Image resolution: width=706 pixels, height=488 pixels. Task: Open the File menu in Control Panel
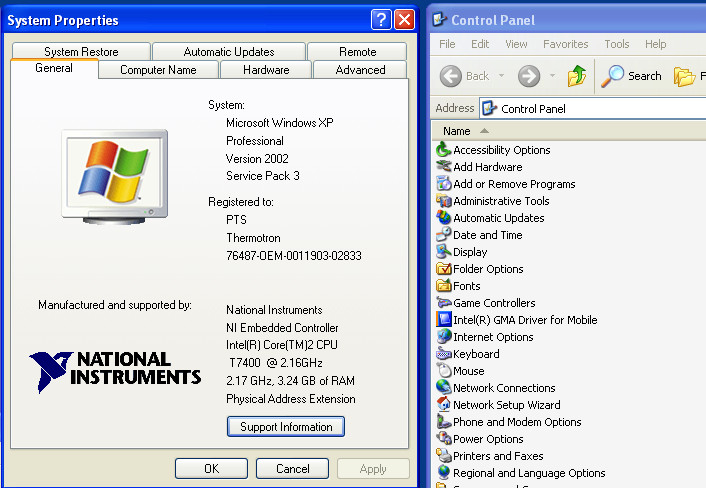point(447,44)
